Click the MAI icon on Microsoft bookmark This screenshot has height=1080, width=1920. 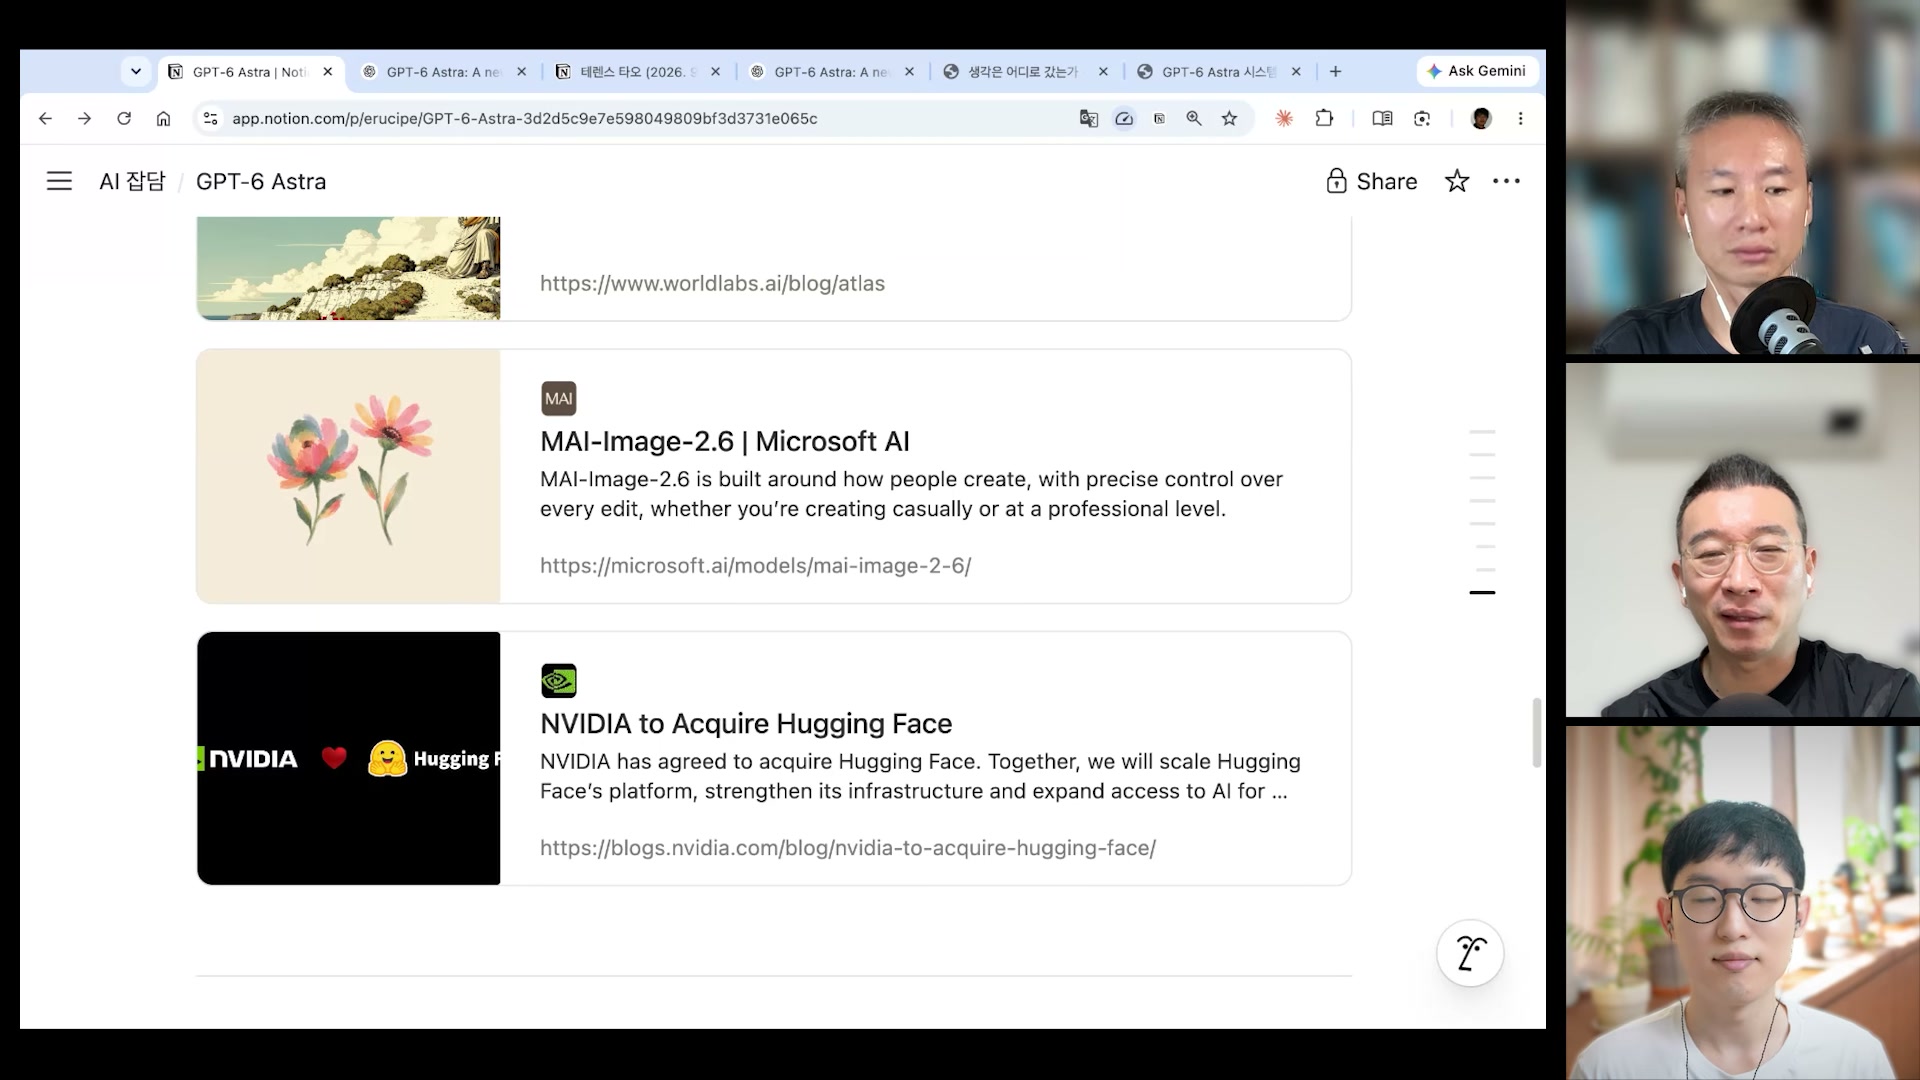(559, 398)
